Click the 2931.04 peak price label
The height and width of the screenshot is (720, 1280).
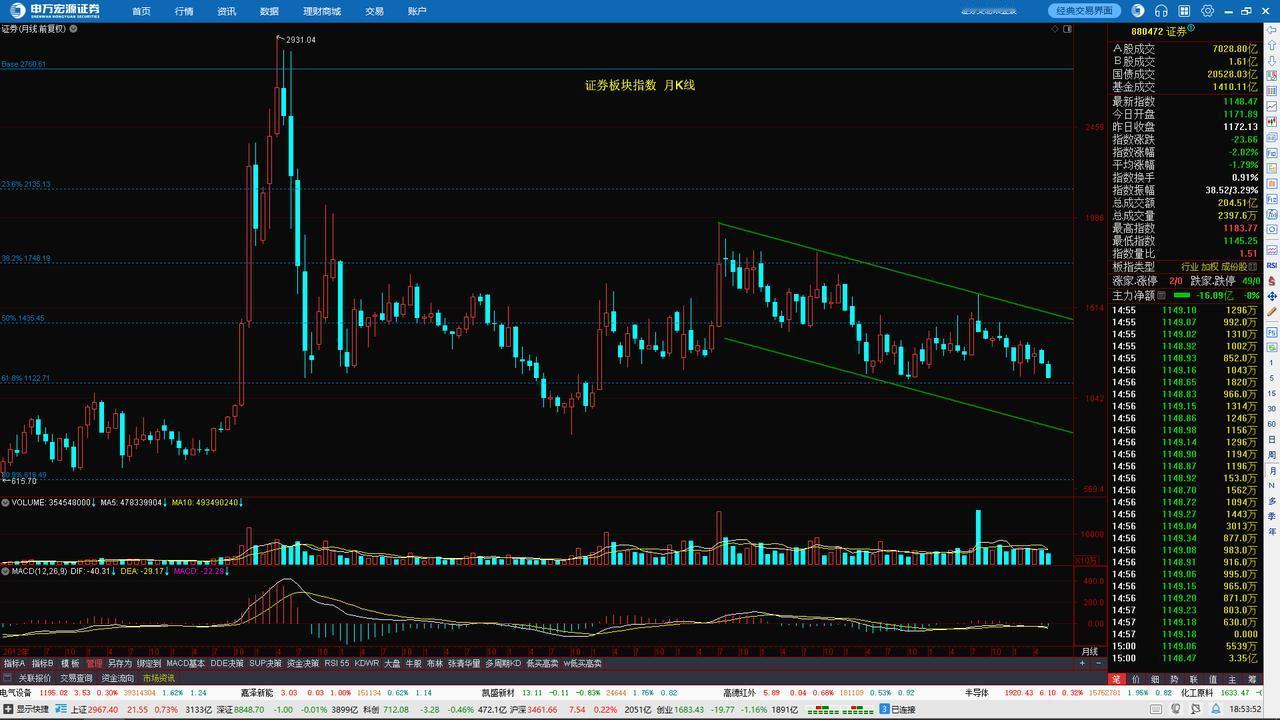point(300,40)
